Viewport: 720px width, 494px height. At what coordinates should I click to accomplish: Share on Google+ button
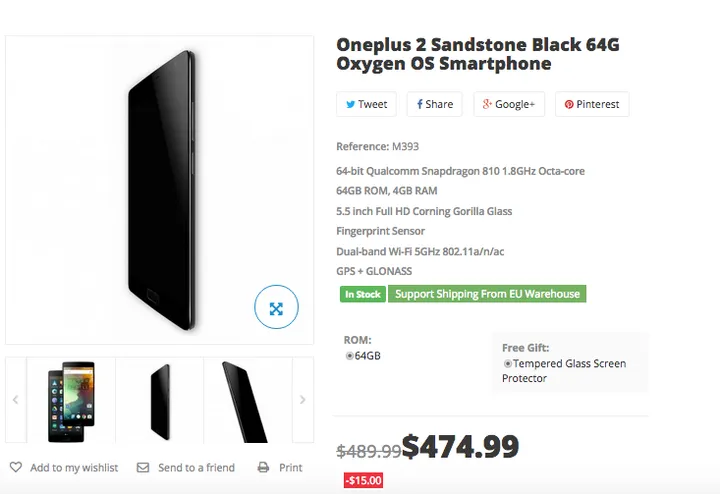tap(509, 104)
